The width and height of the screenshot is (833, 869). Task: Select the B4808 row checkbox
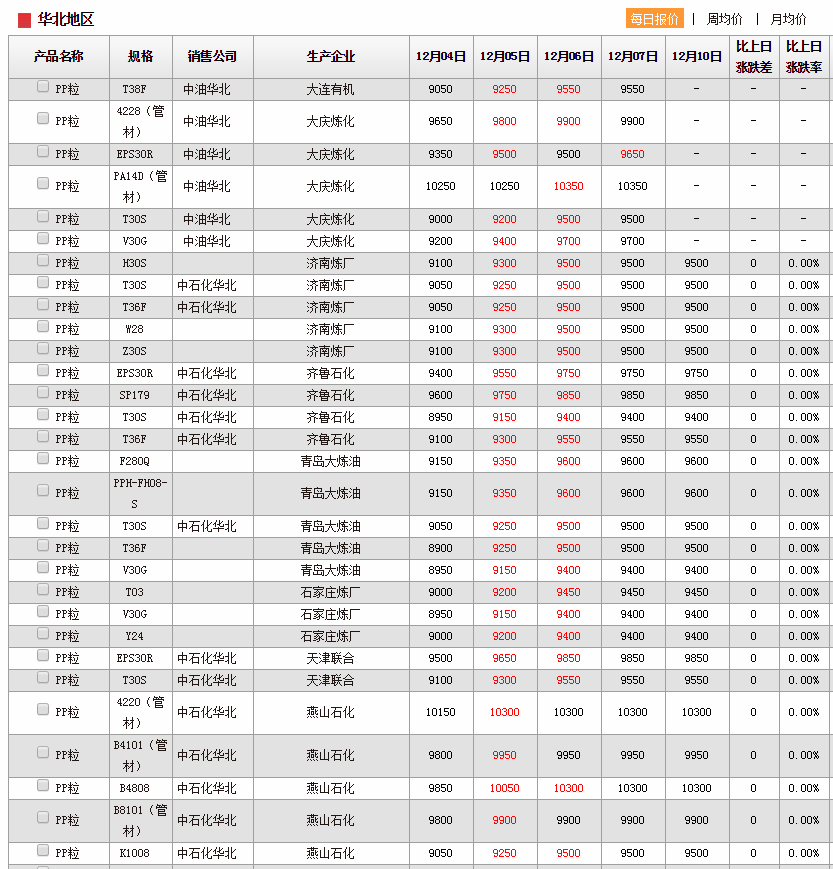click(x=43, y=786)
